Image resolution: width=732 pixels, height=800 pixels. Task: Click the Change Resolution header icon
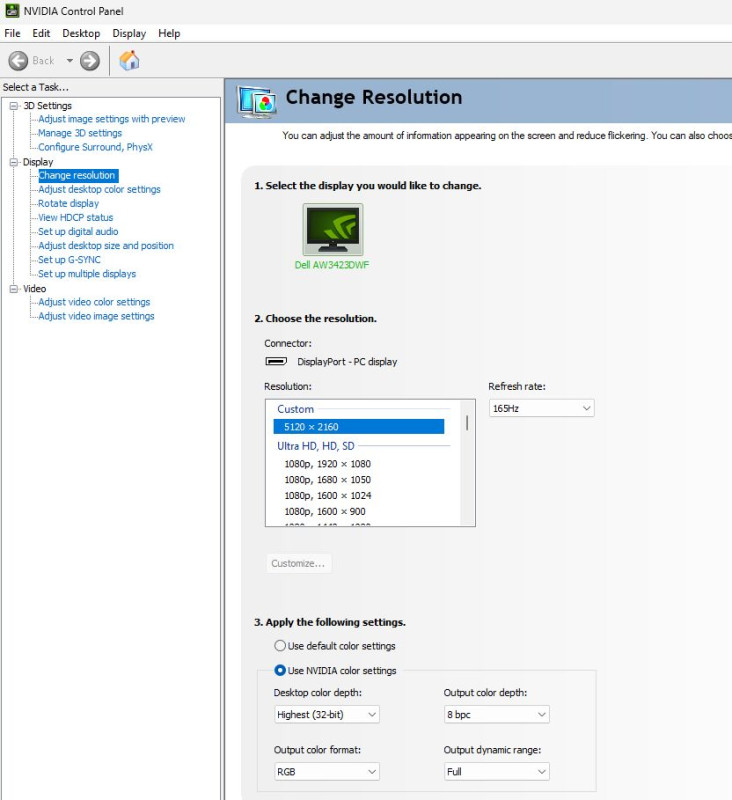(257, 102)
